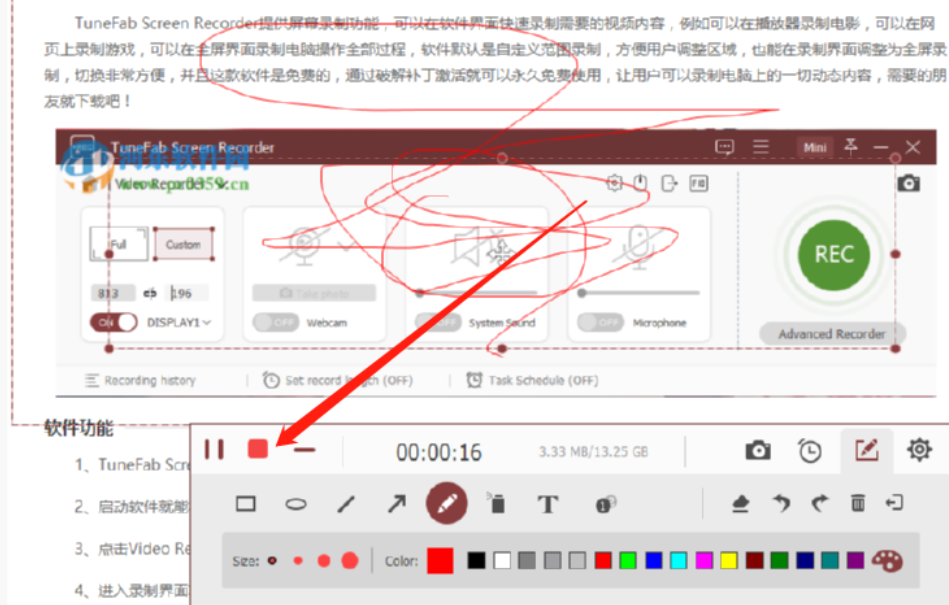This screenshot has width=949, height=605.
Task: Select the Text tool
Action: [548, 504]
